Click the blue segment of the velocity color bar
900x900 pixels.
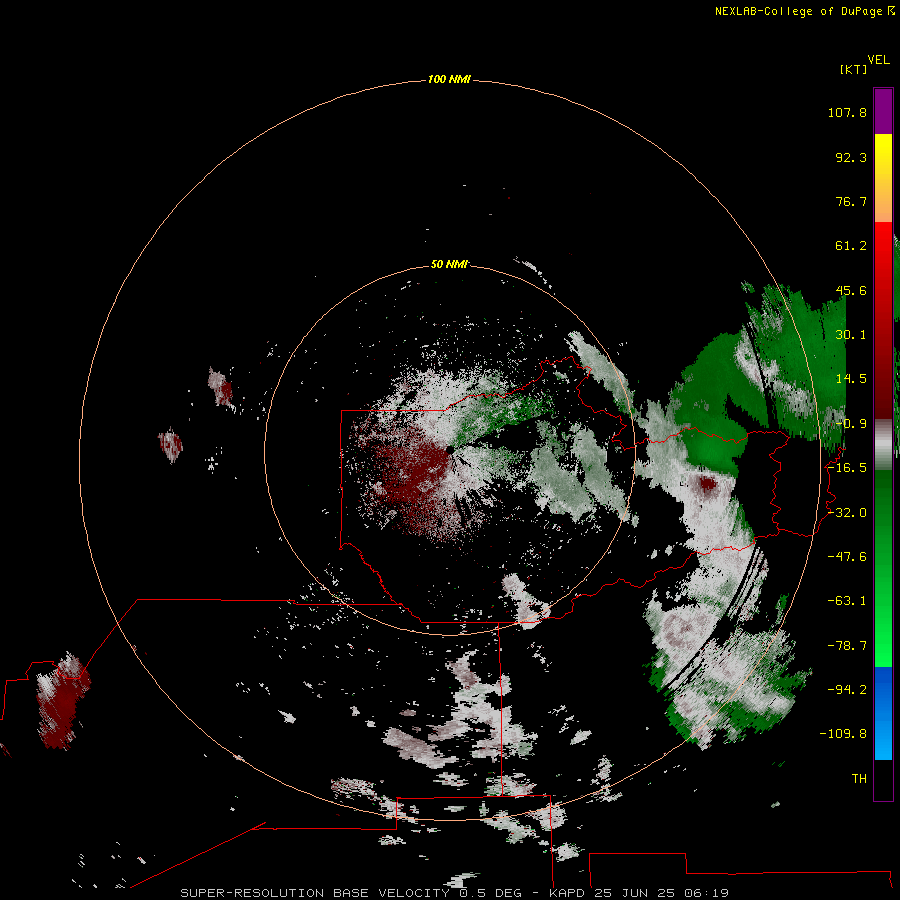[x=883, y=713]
